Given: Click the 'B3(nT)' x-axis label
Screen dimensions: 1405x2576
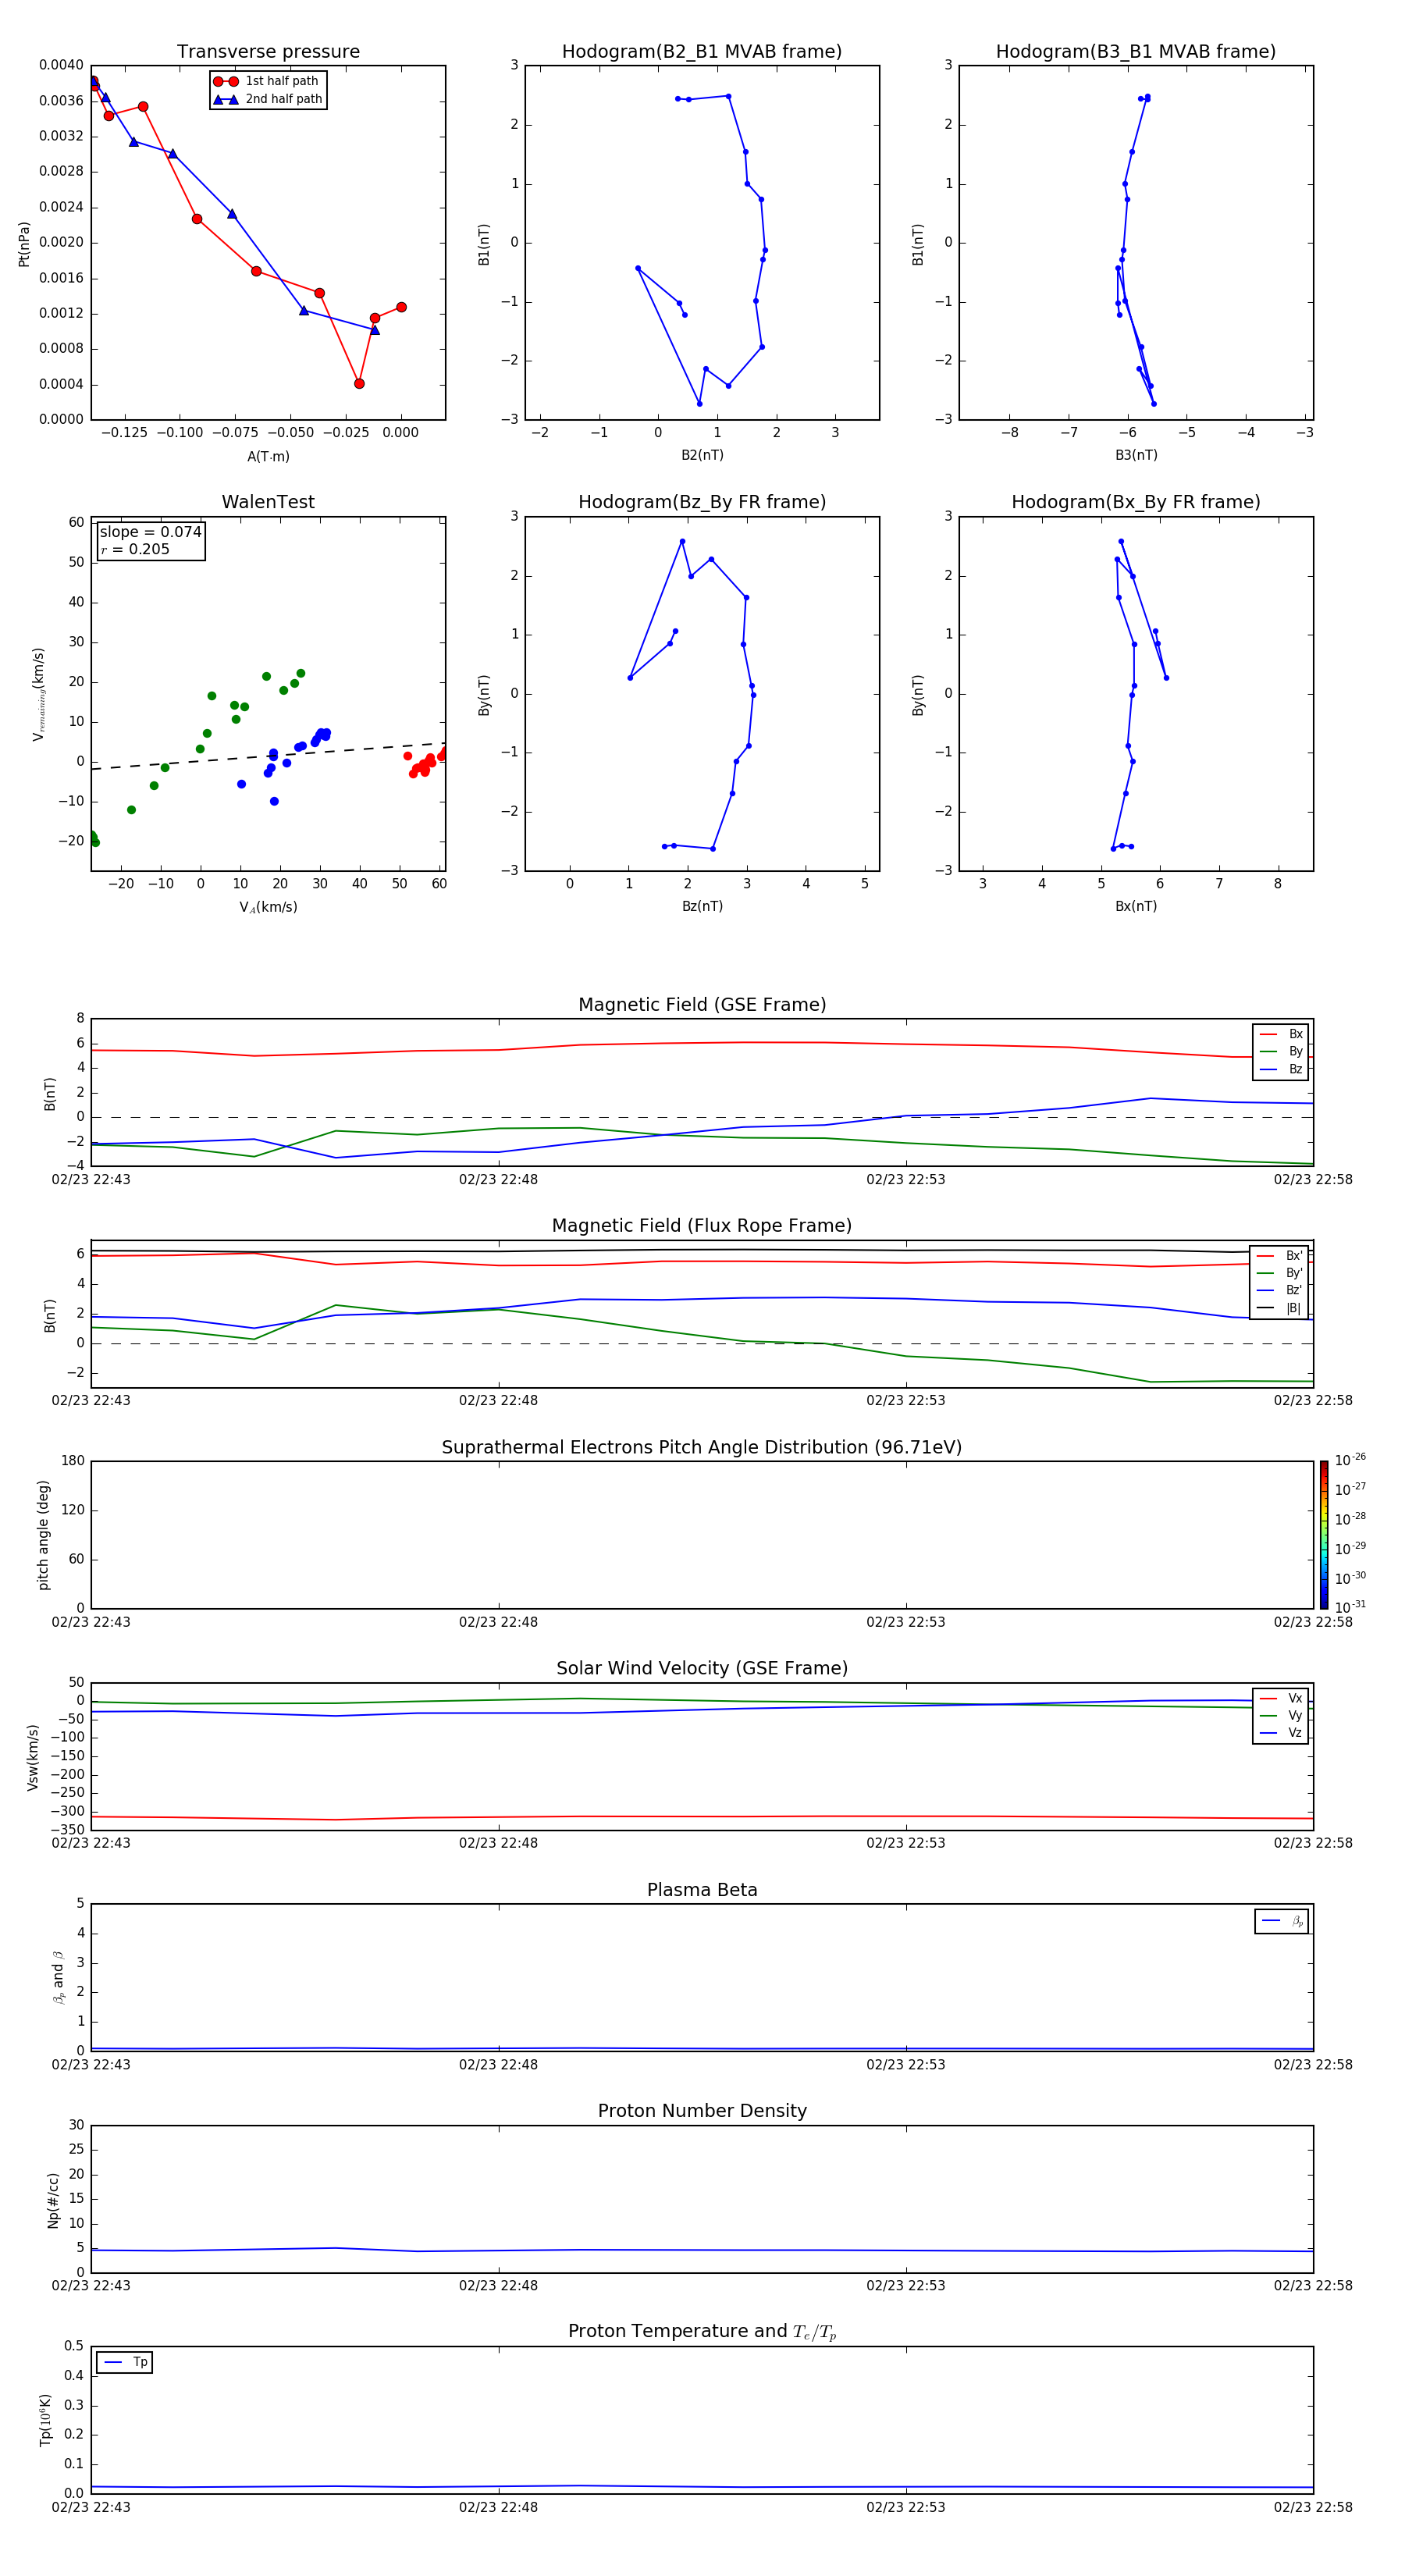Looking at the screenshot, I should pos(1136,455).
